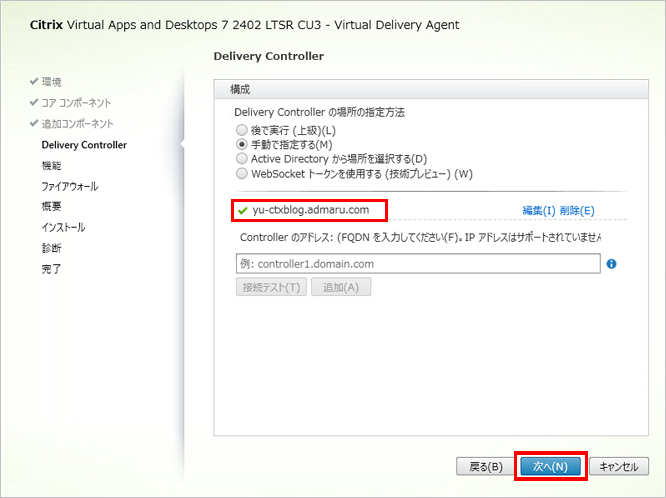666x498 pixels.
Task: Choose Active Directory から場所を選択する option
Action: coord(241,159)
